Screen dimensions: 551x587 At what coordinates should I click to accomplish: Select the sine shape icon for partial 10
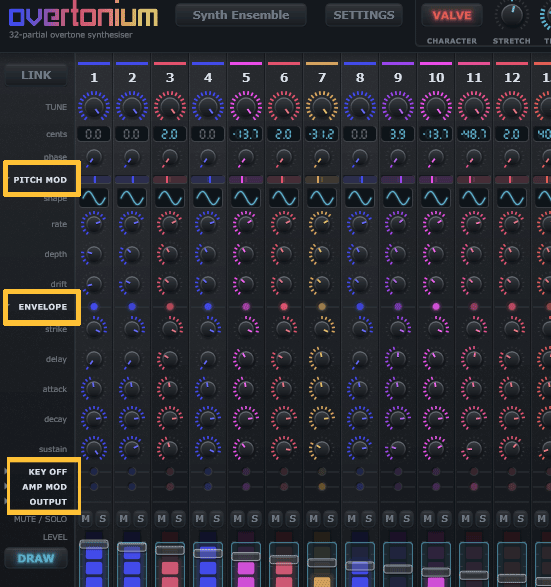[436, 198]
